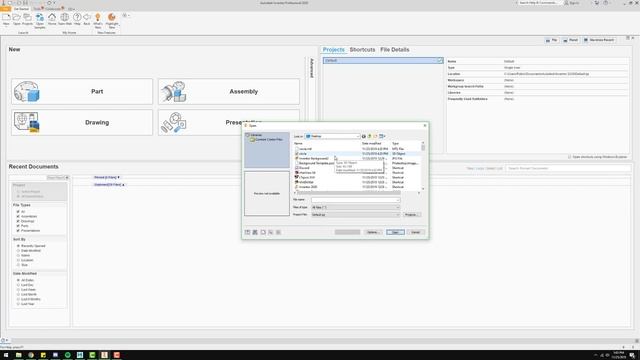
Task: Create a new Drawing
Action: tap(82, 122)
